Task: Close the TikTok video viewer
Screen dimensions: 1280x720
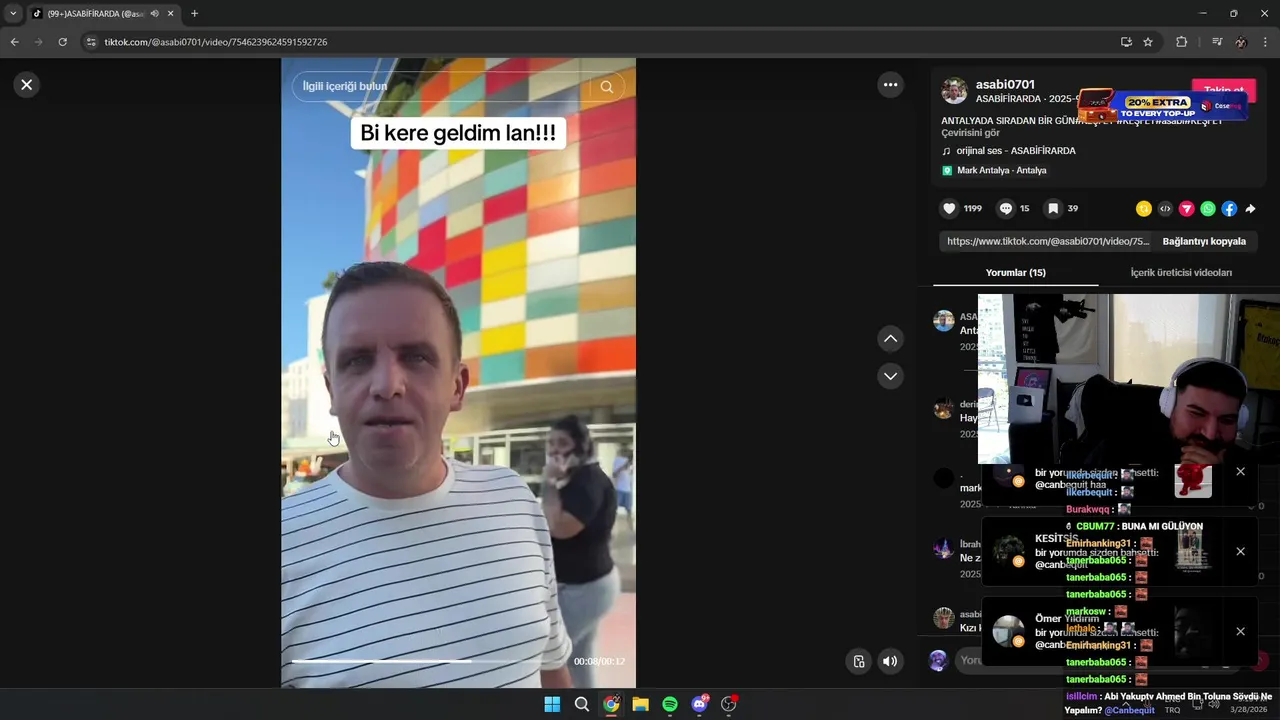Action: coord(27,85)
